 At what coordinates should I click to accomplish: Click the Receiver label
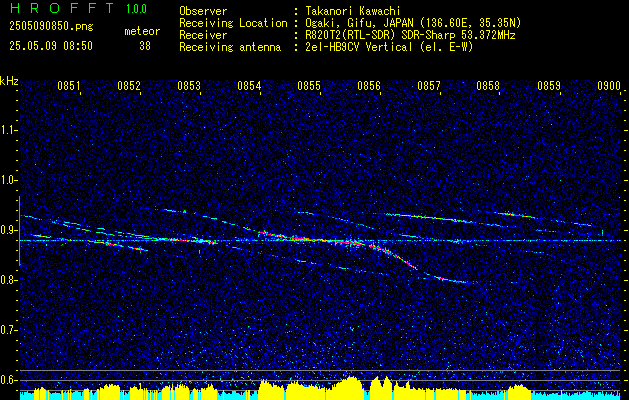(203, 35)
